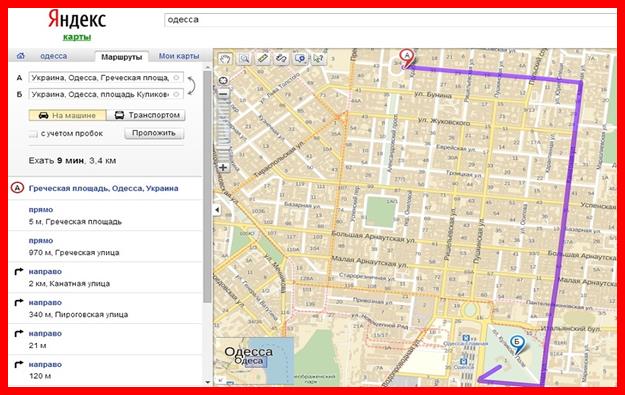Viewport: 625px width, 395px height.
Task: Click the 2 км, Канатная улица text
Action: click(x=69, y=284)
